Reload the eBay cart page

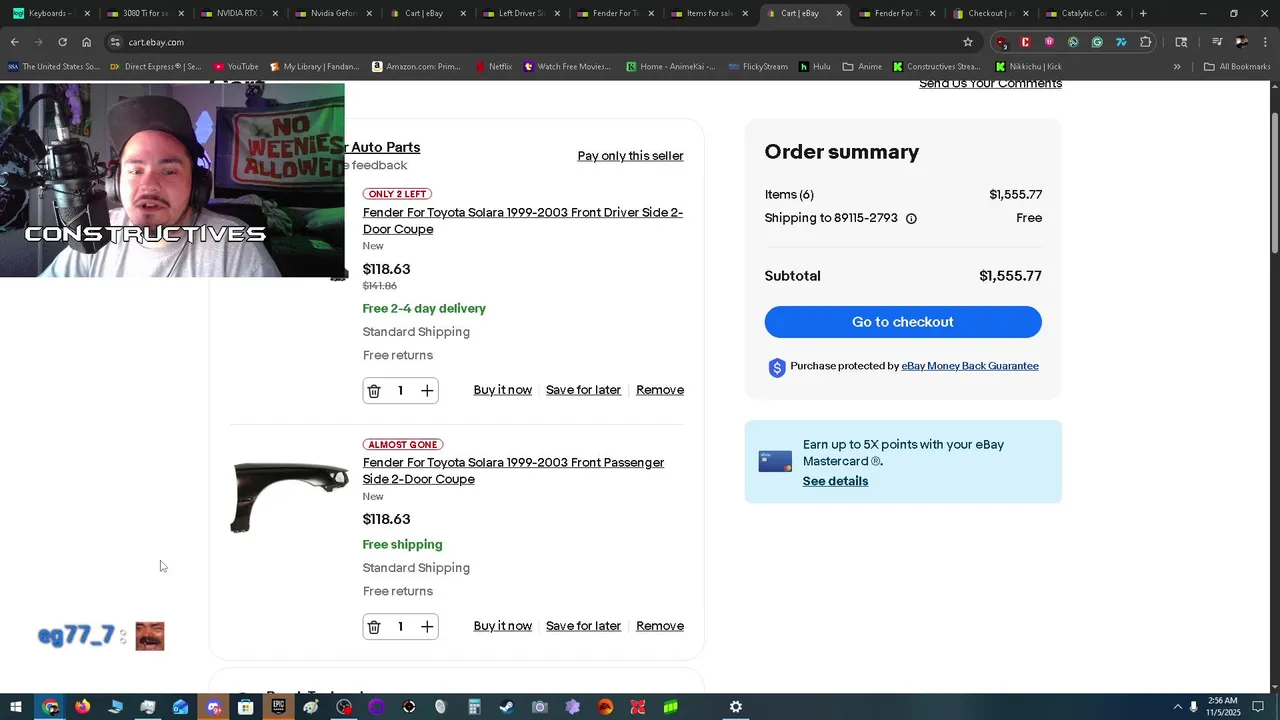[x=62, y=42]
